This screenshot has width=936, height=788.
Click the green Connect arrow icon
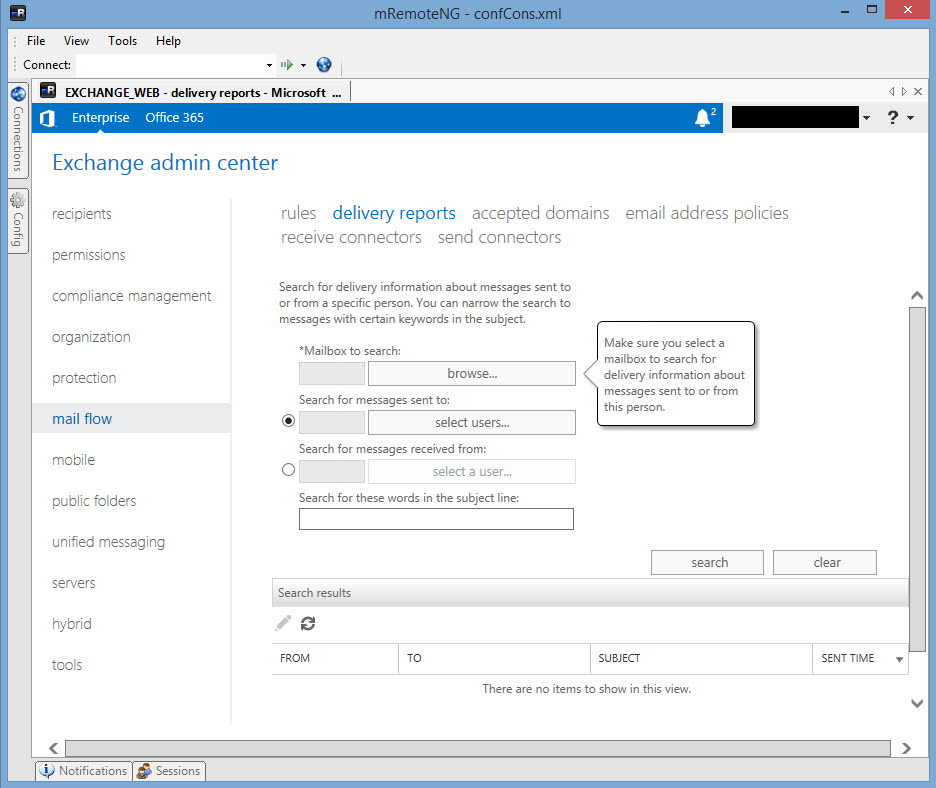click(287, 64)
